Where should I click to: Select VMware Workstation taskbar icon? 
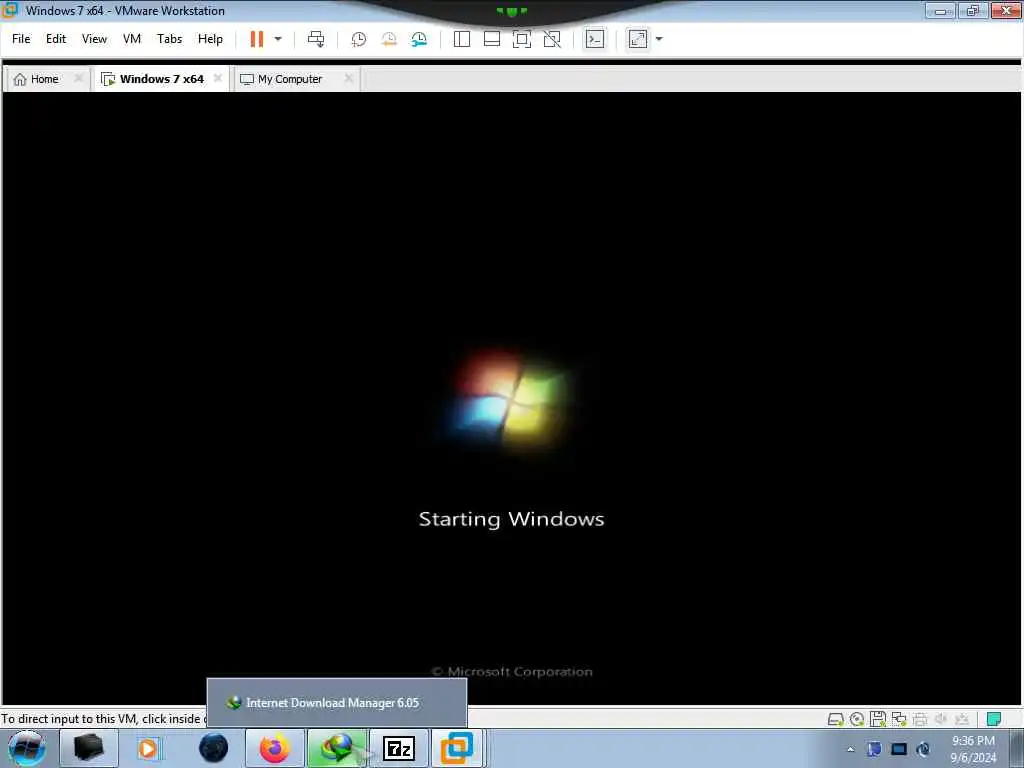pos(457,748)
